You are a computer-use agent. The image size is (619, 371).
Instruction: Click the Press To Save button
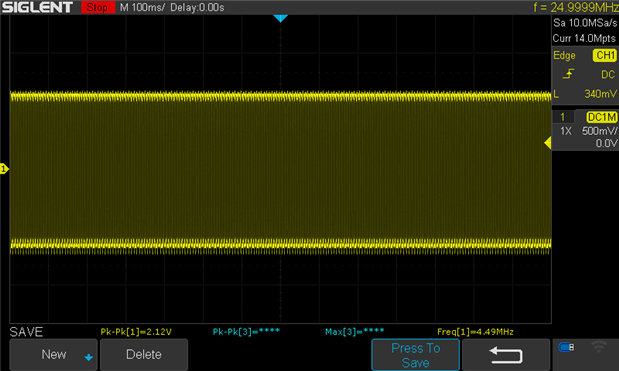point(415,355)
